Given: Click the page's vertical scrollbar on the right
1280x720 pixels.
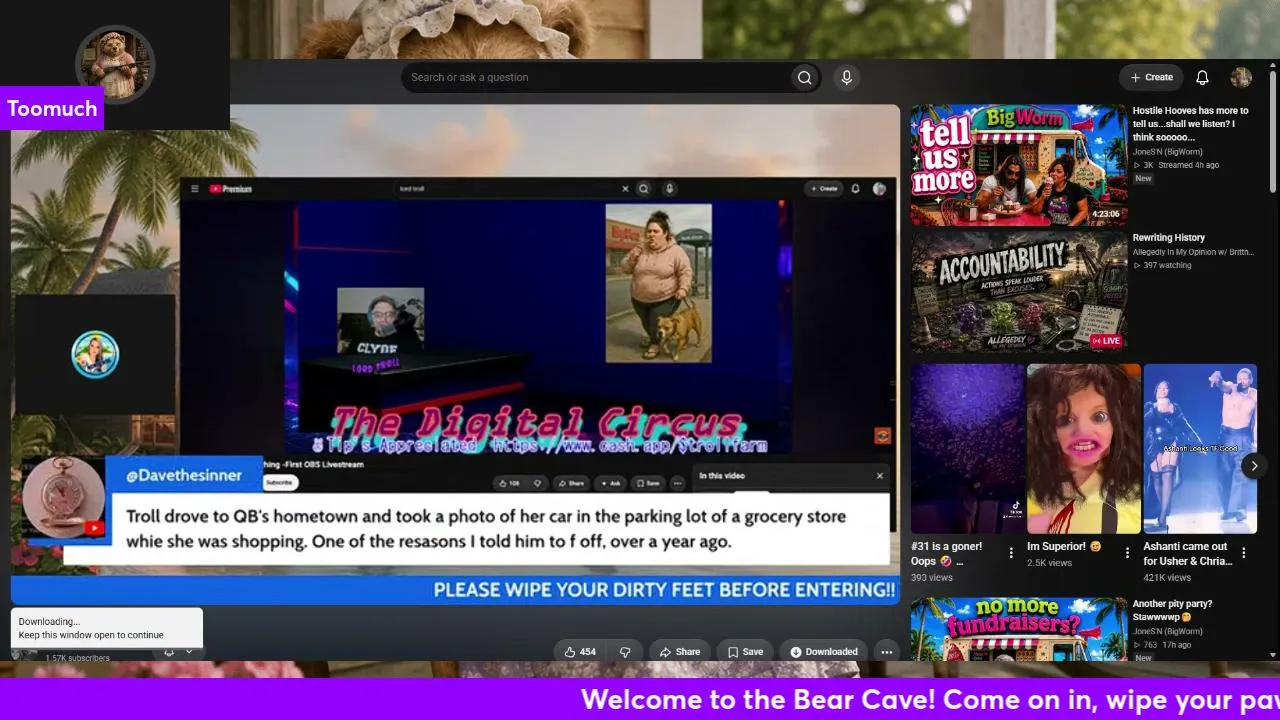Looking at the screenshot, I should 1273,130.
